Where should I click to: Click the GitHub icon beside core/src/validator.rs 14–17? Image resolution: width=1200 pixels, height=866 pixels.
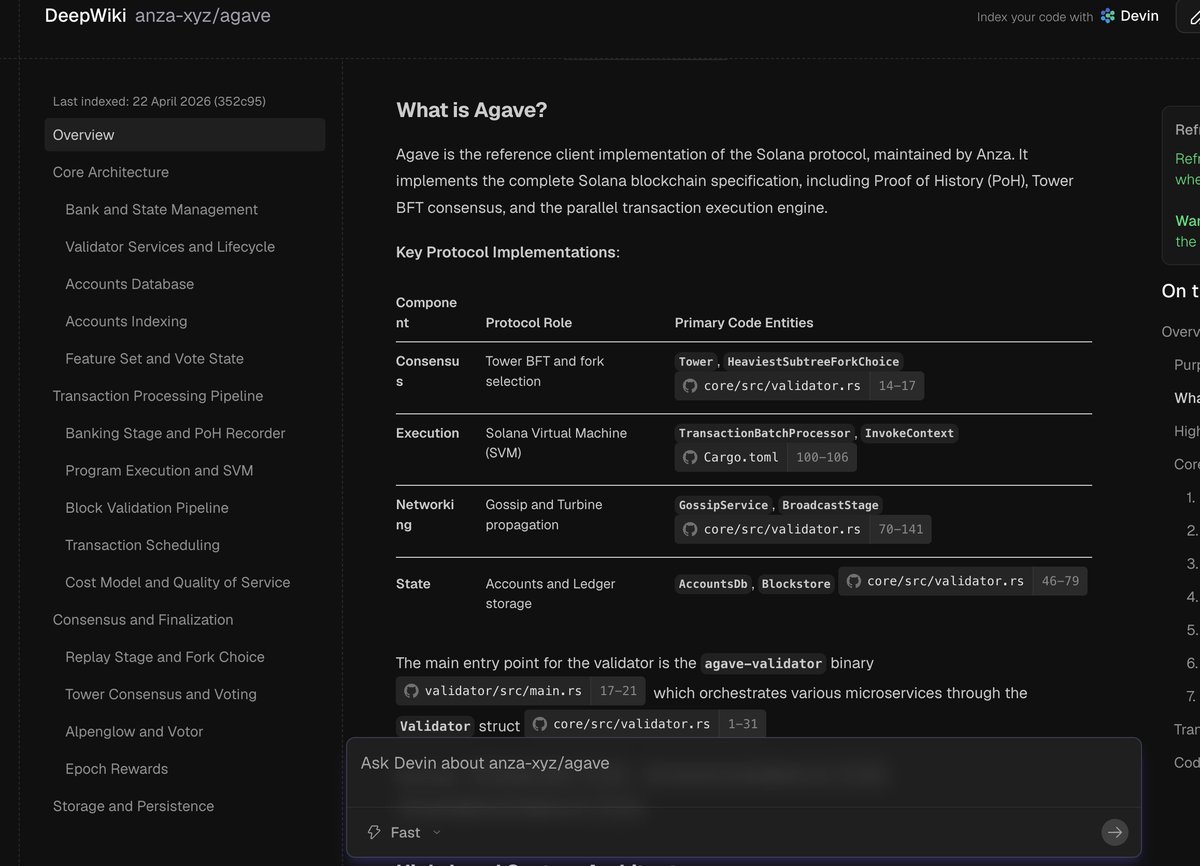[689, 386]
